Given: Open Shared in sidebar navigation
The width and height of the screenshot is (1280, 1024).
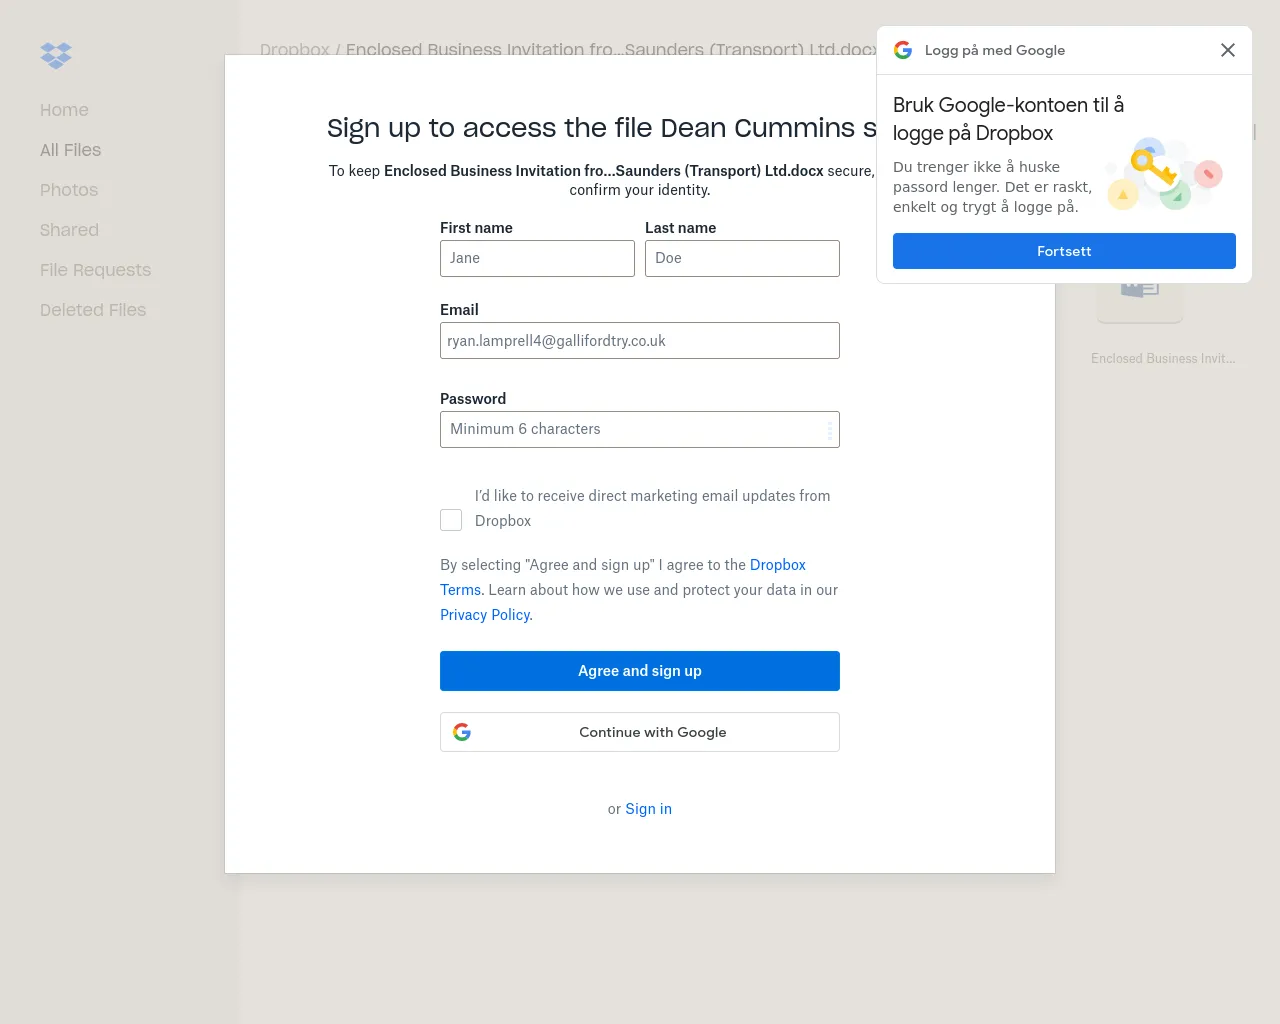Looking at the screenshot, I should [69, 230].
